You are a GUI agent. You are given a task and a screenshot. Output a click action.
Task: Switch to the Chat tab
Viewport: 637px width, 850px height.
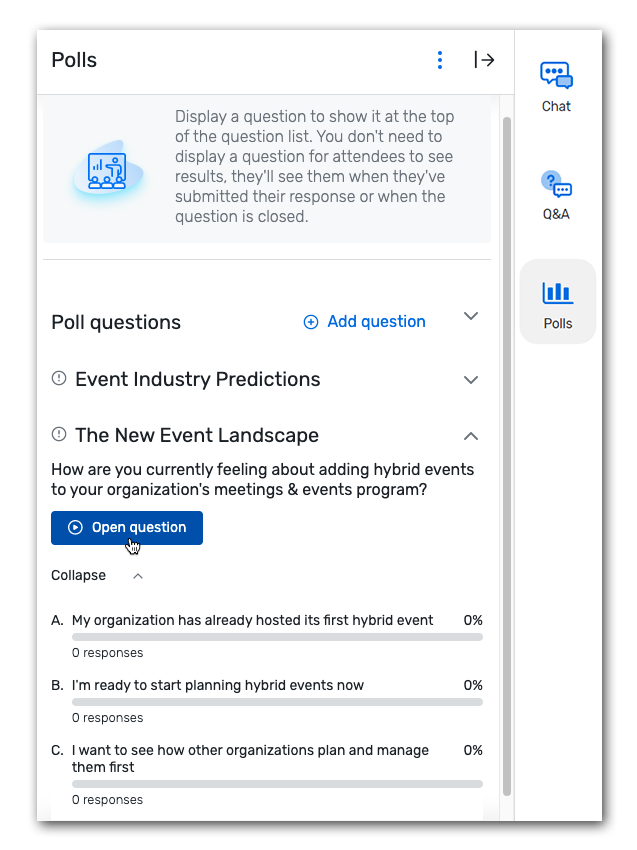point(556,89)
